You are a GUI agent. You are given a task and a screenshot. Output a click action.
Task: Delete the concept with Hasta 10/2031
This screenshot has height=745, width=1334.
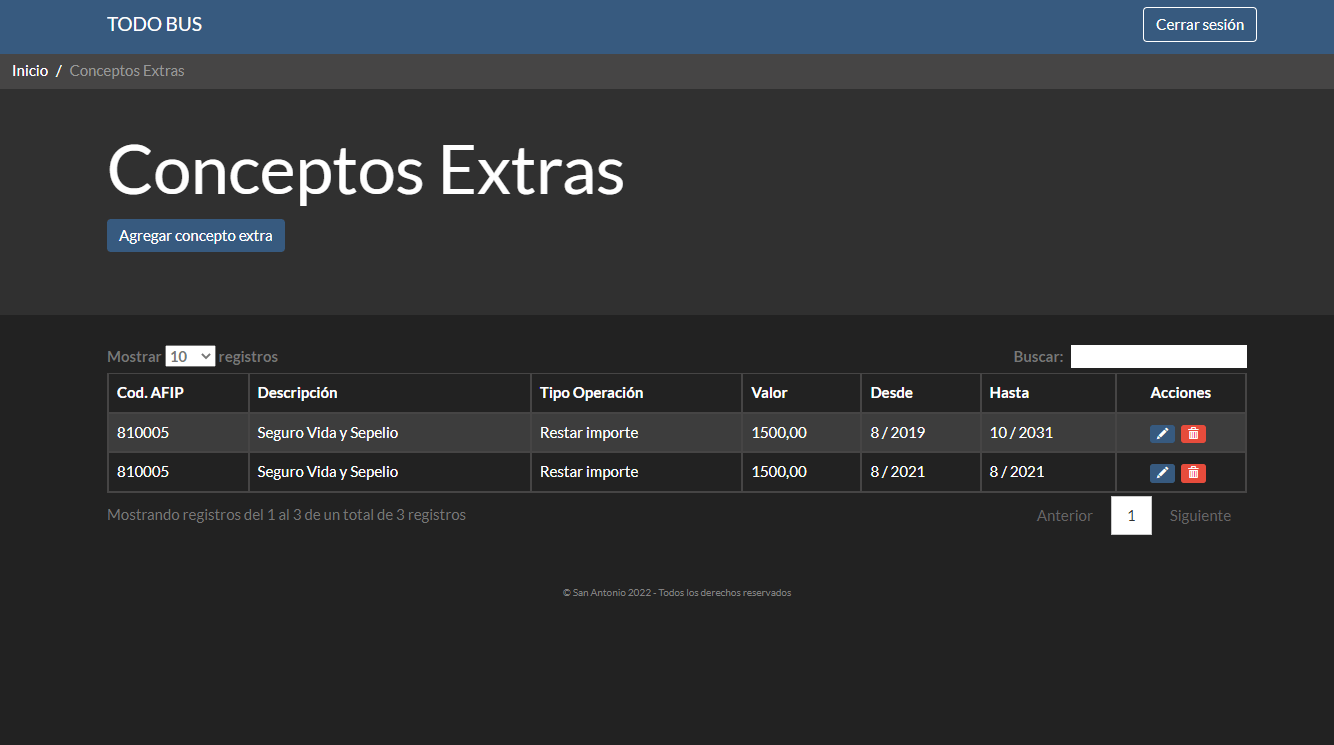(x=1193, y=433)
